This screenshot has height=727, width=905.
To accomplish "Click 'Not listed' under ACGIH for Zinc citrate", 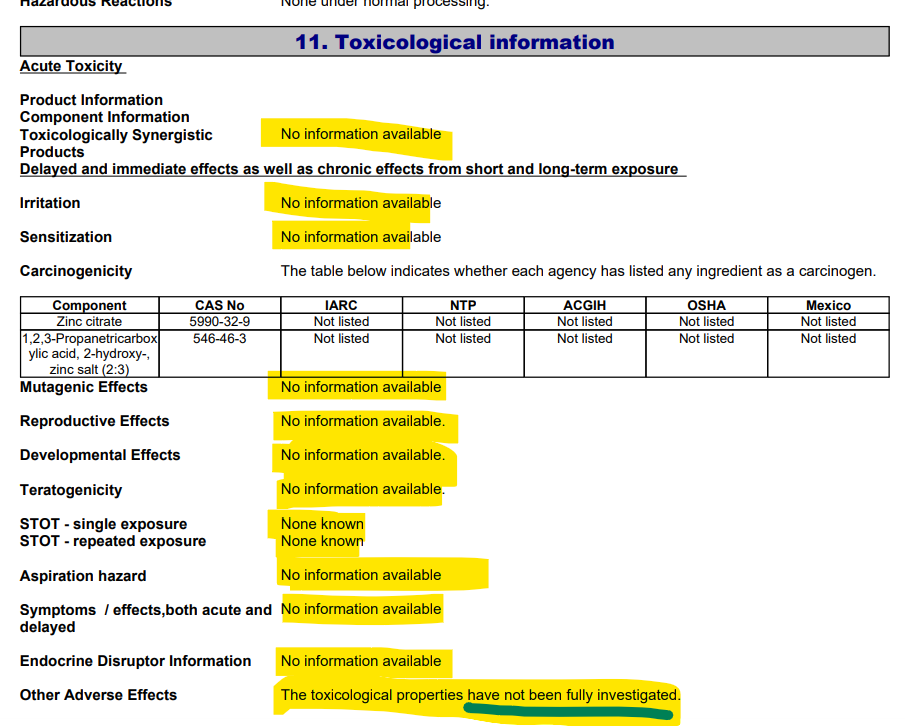I will pos(585,321).
